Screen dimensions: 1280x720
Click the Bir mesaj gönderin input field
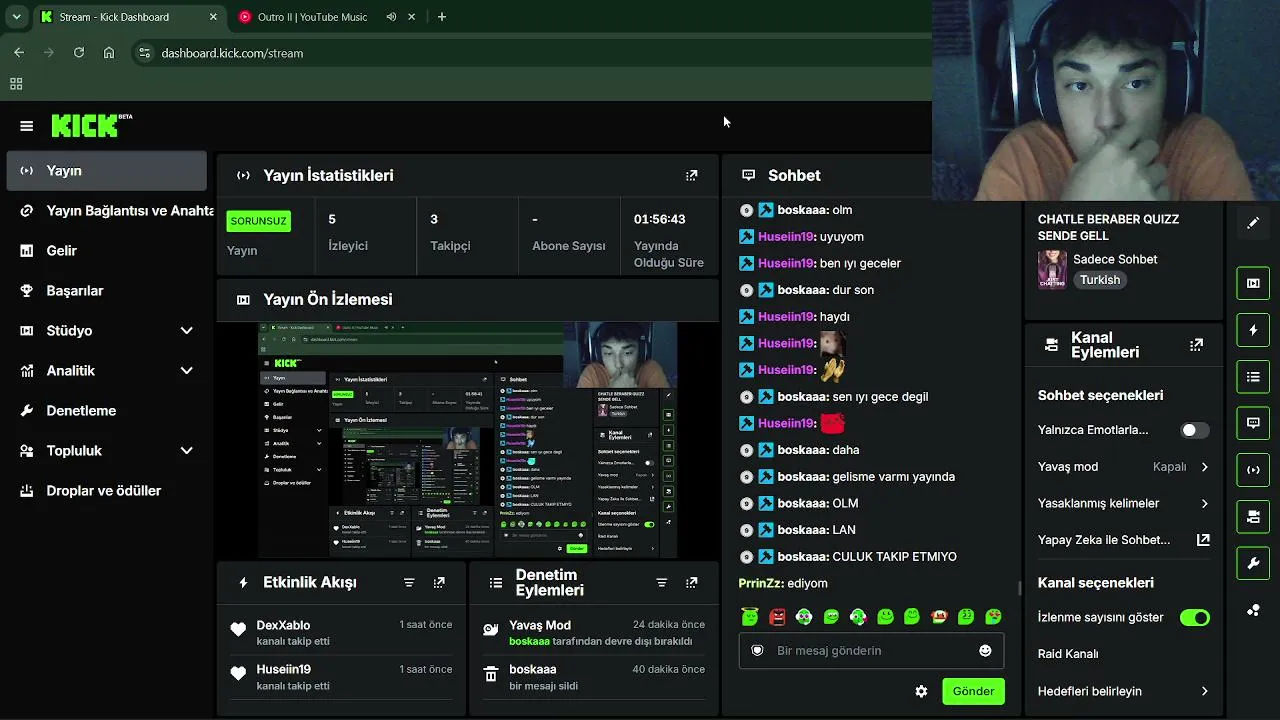tap(871, 650)
